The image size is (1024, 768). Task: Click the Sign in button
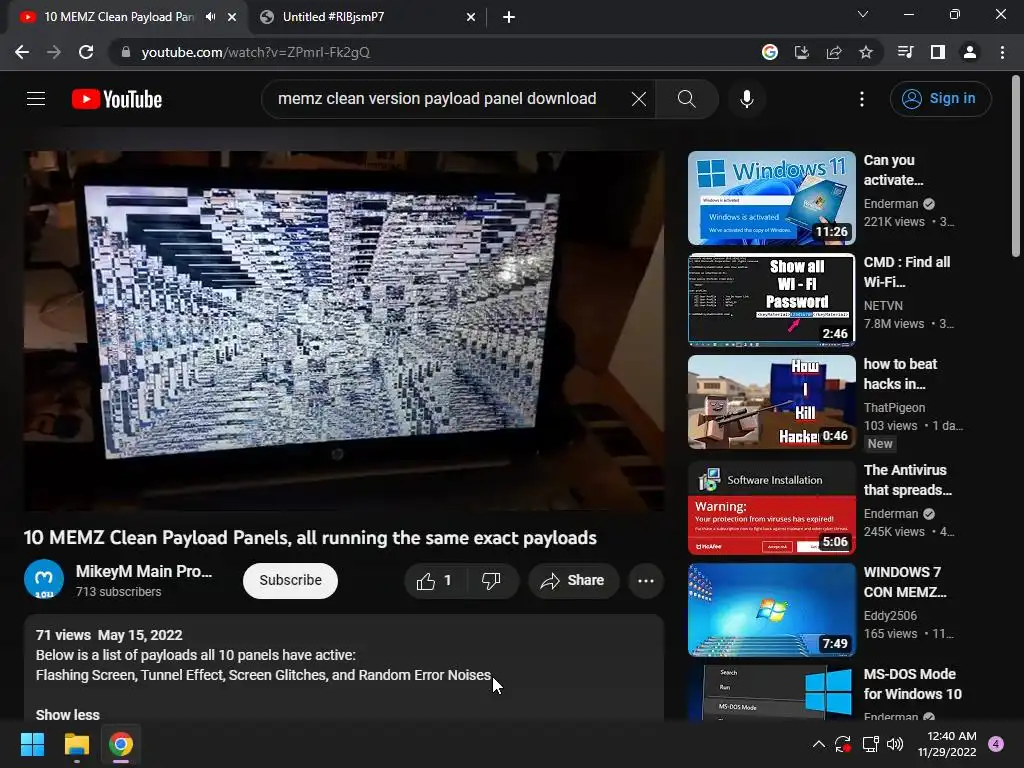[x=940, y=99]
